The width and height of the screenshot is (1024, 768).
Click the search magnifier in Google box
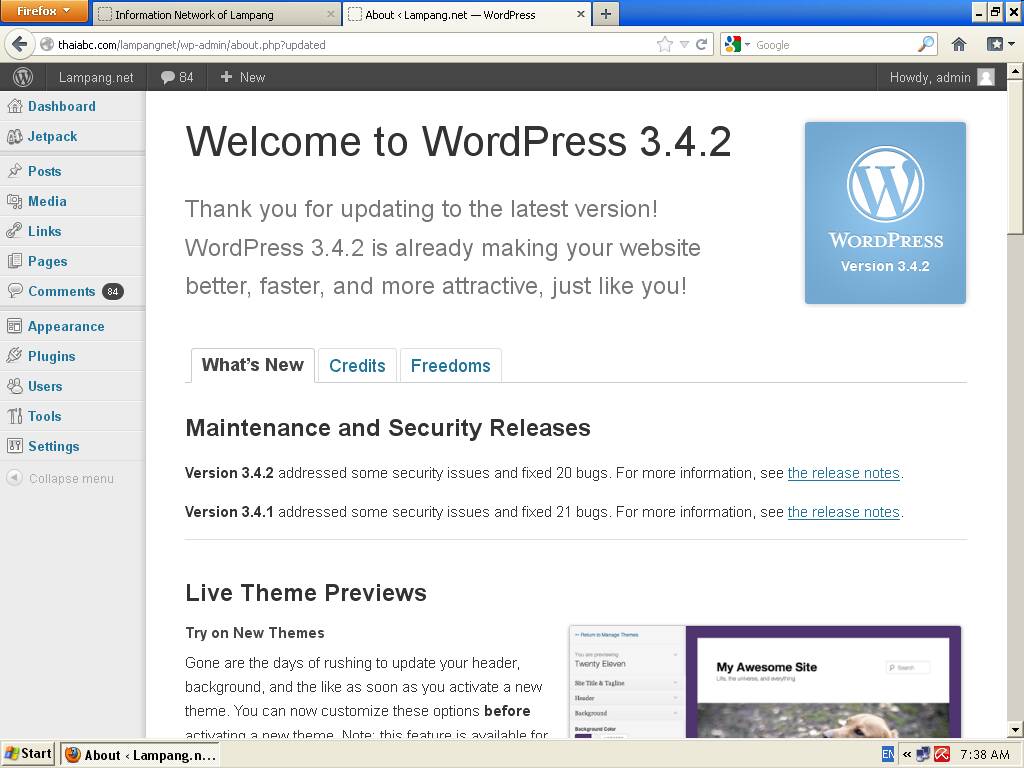[925, 44]
